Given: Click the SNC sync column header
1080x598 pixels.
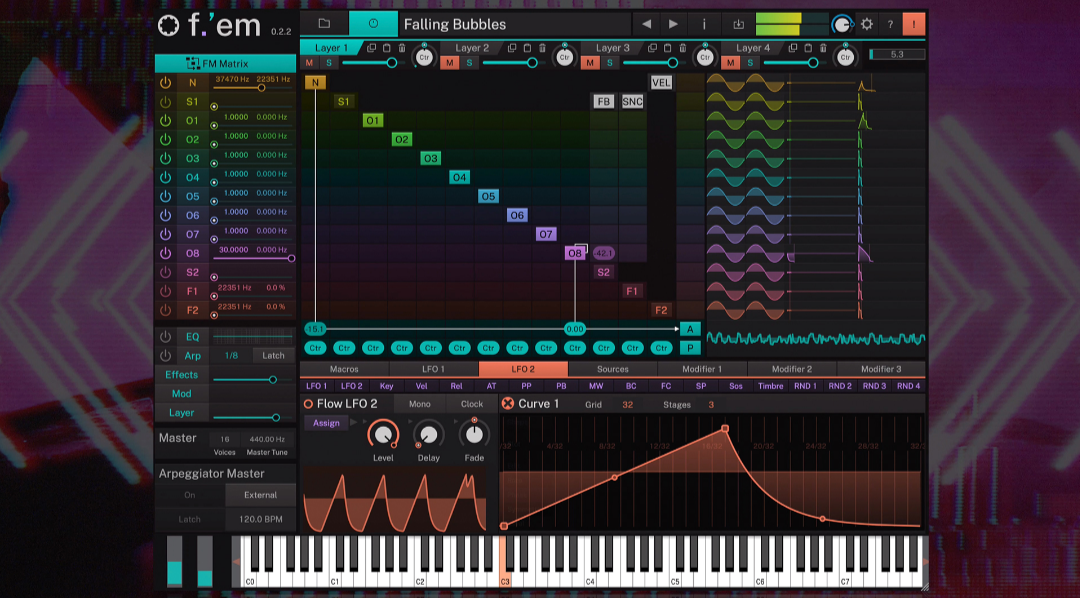Looking at the screenshot, I should (632, 101).
